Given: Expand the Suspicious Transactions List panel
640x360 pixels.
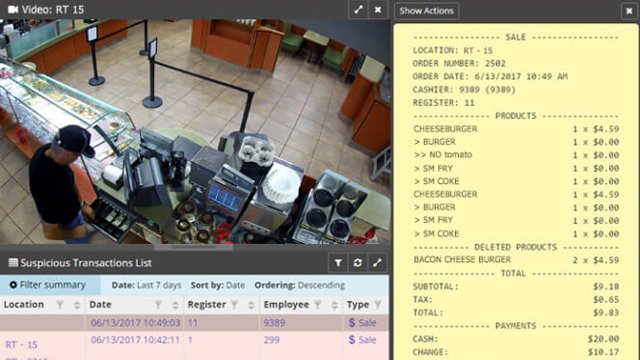Looking at the screenshot, I should pos(378,263).
